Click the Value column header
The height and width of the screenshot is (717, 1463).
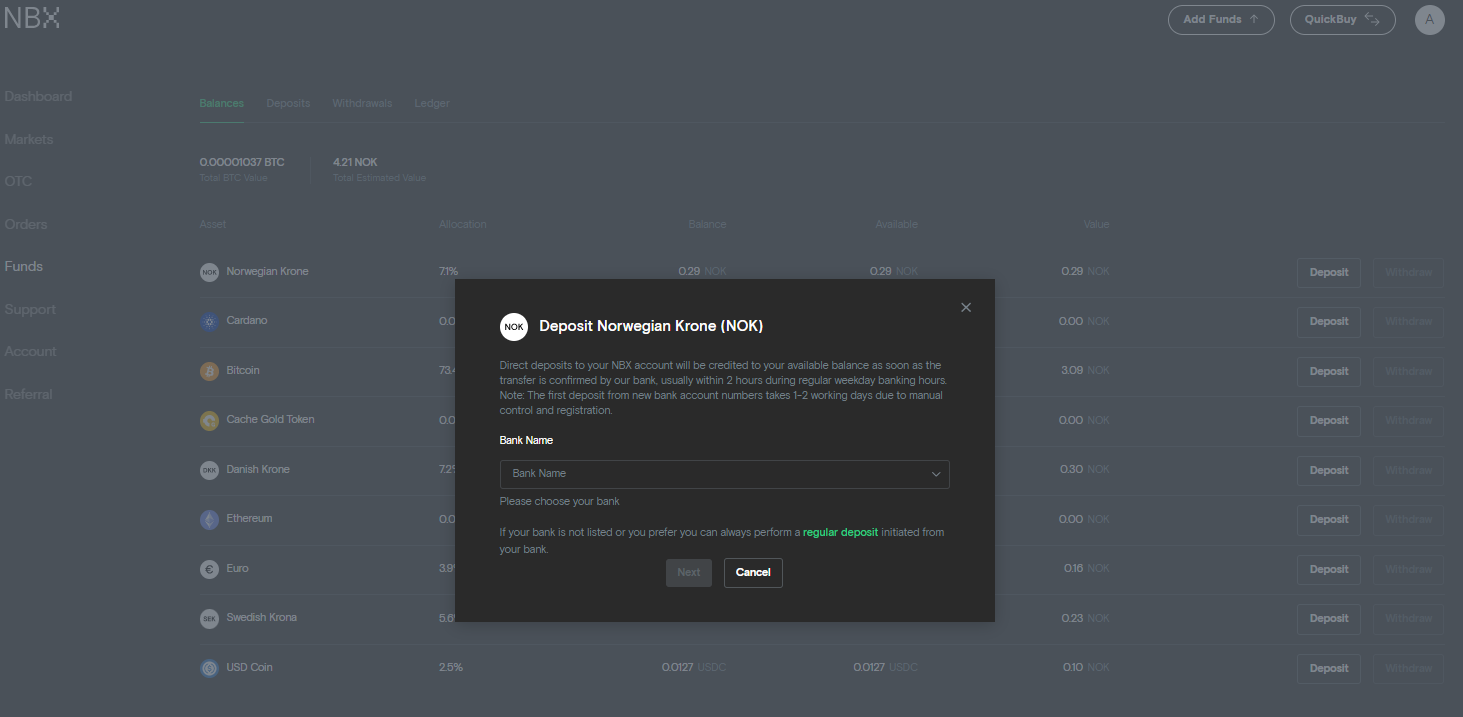point(1096,224)
